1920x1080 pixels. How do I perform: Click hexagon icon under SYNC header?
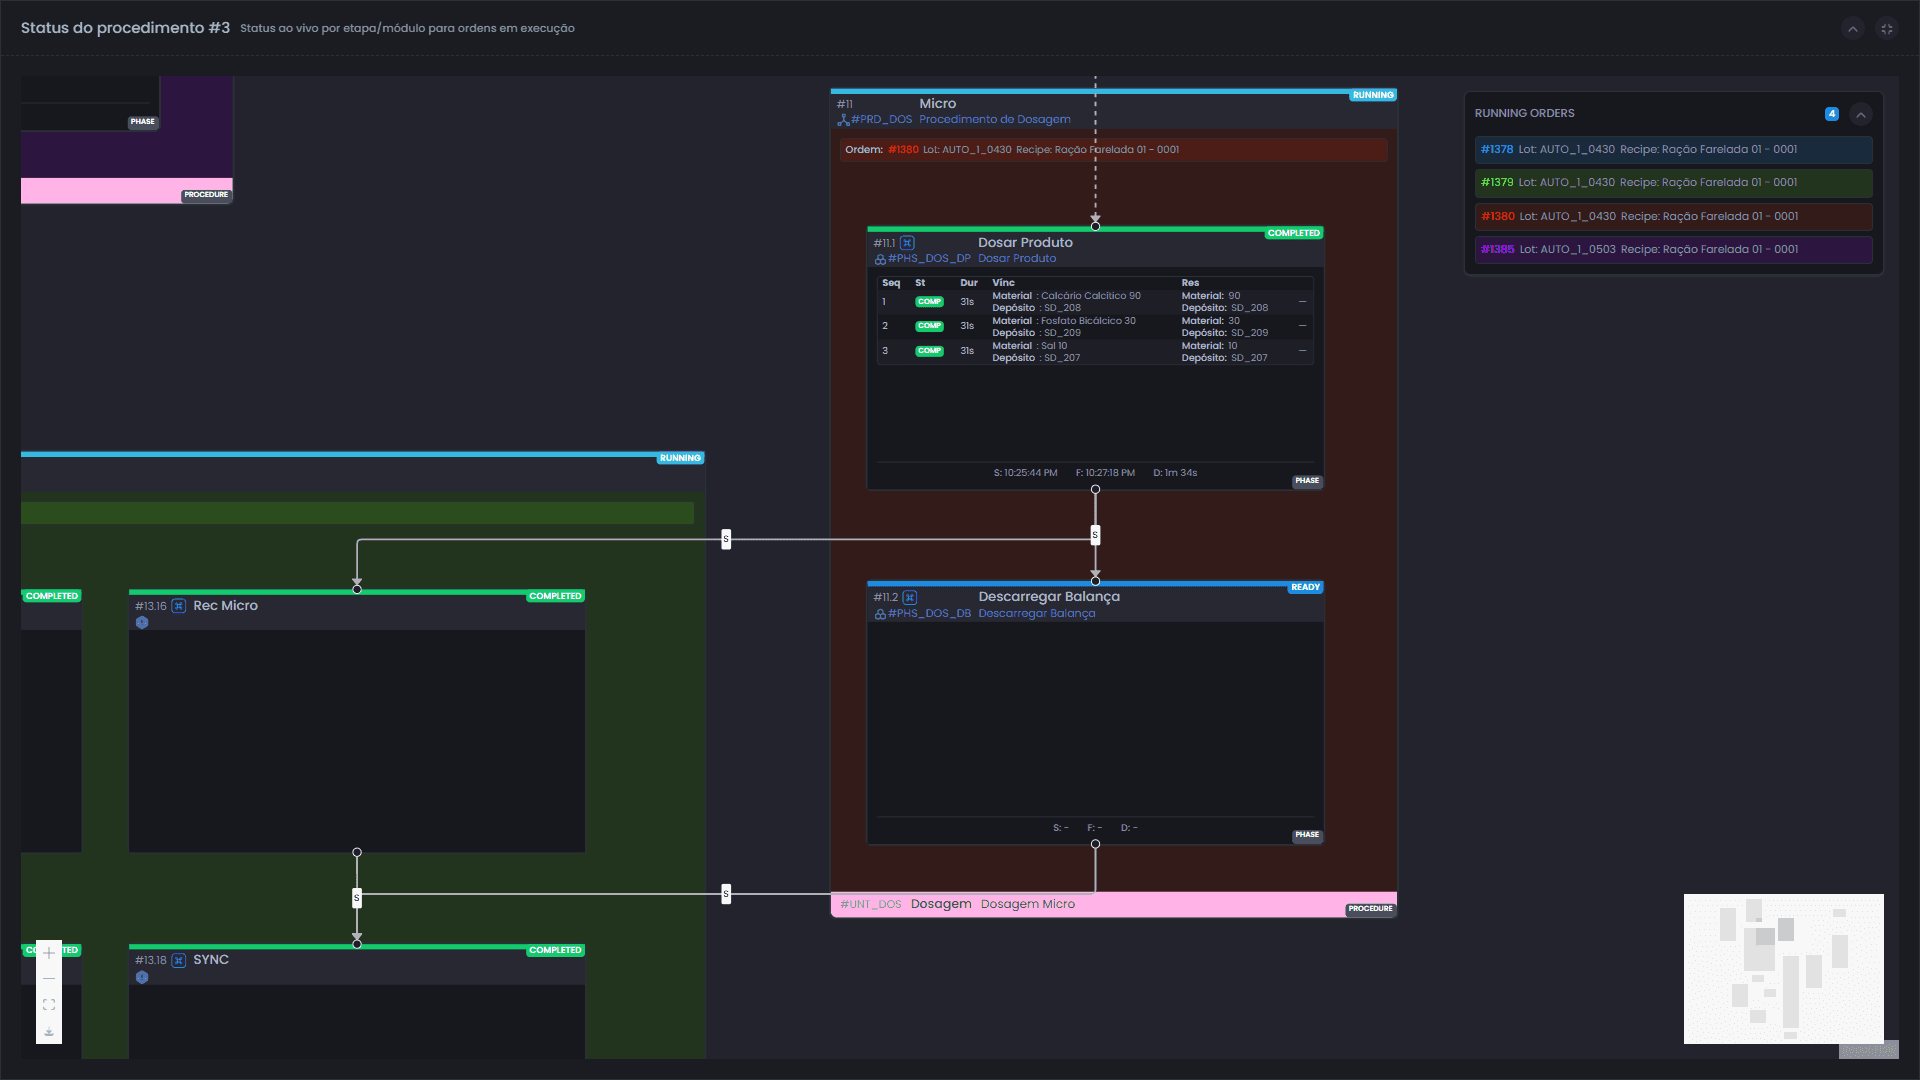point(142,978)
